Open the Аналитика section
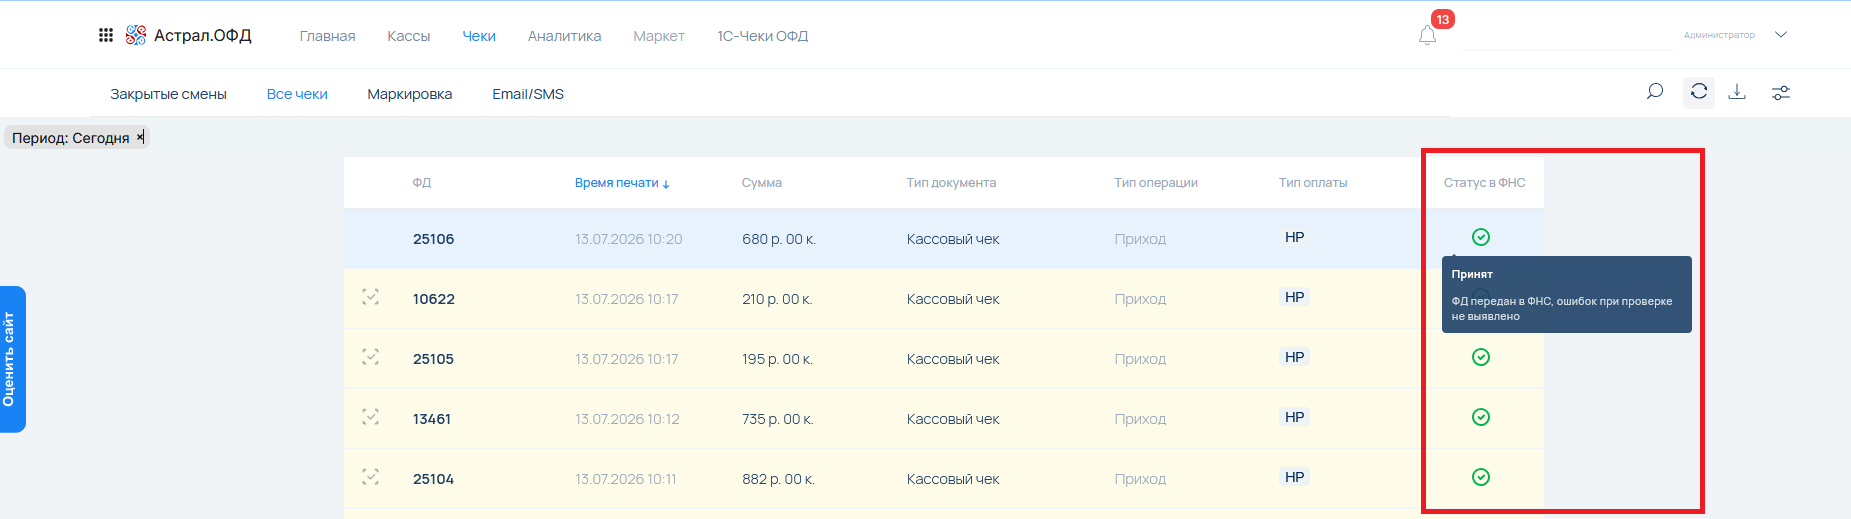This screenshot has width=1851, height=519. click(564, 36)
